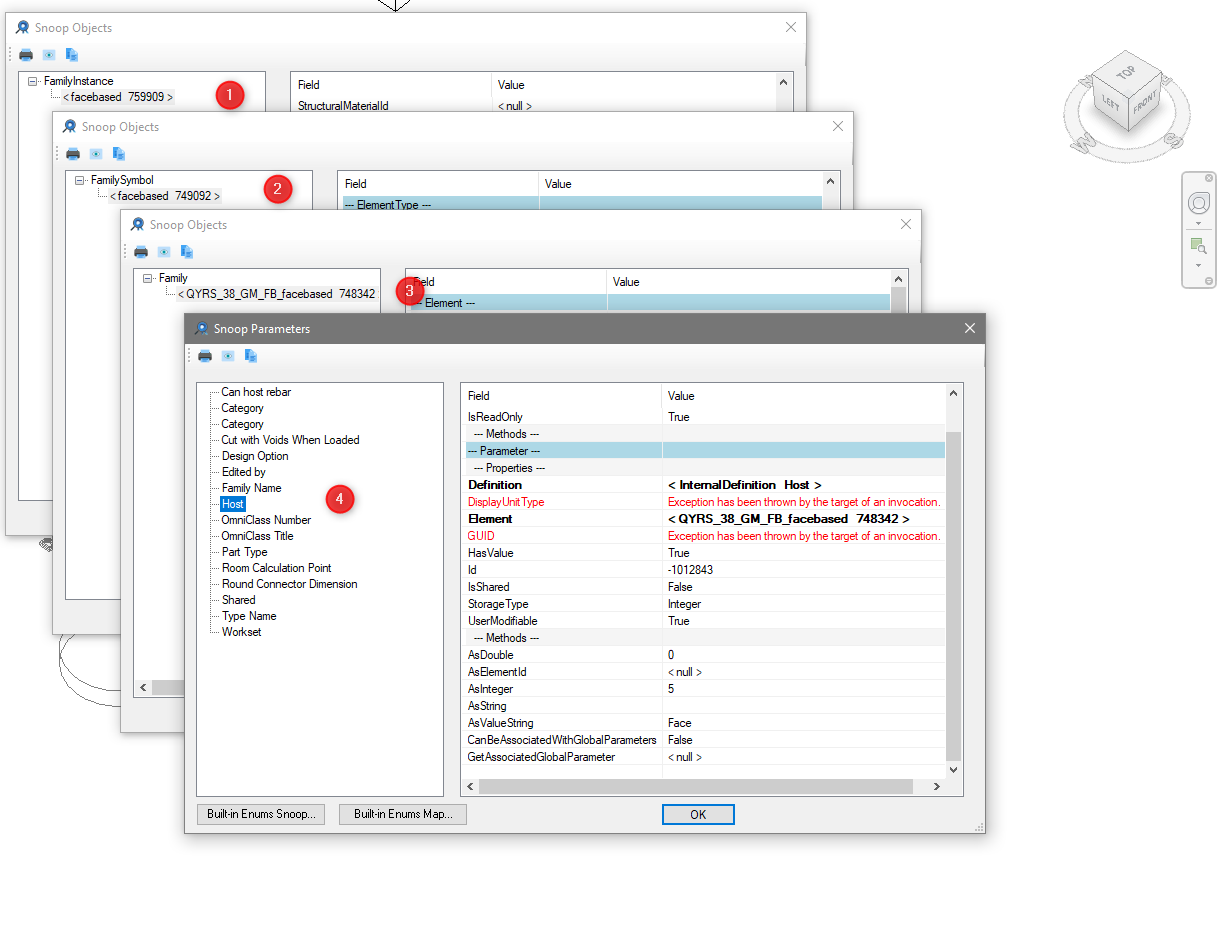
Task: Click the print icon in Snoop Parameters toolbar
Action: click(205, 356)
